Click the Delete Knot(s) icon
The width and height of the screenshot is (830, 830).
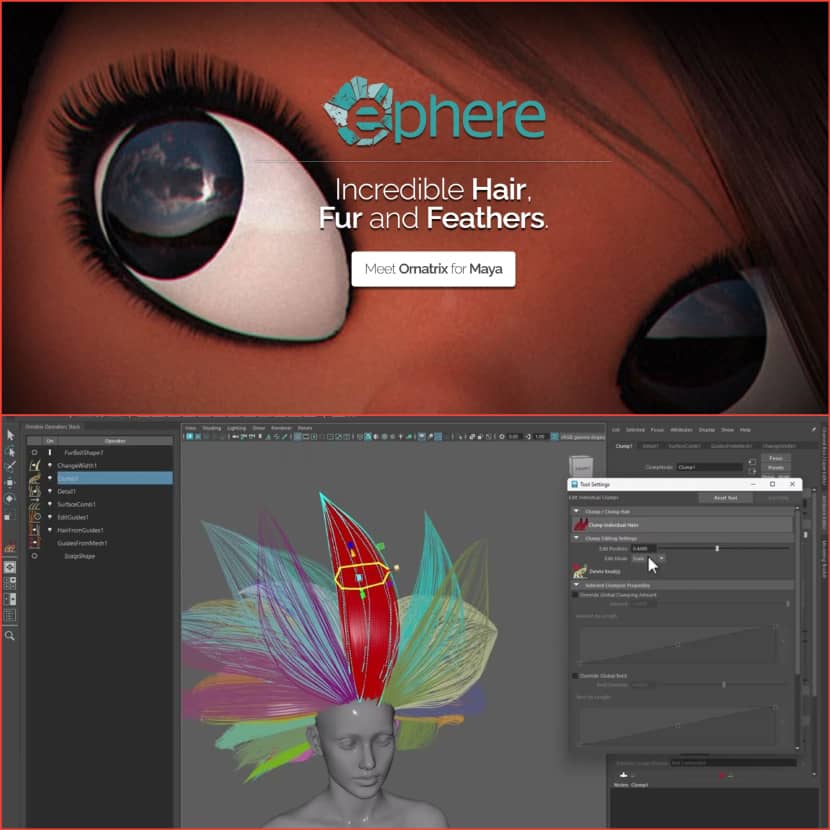[580, 571]
